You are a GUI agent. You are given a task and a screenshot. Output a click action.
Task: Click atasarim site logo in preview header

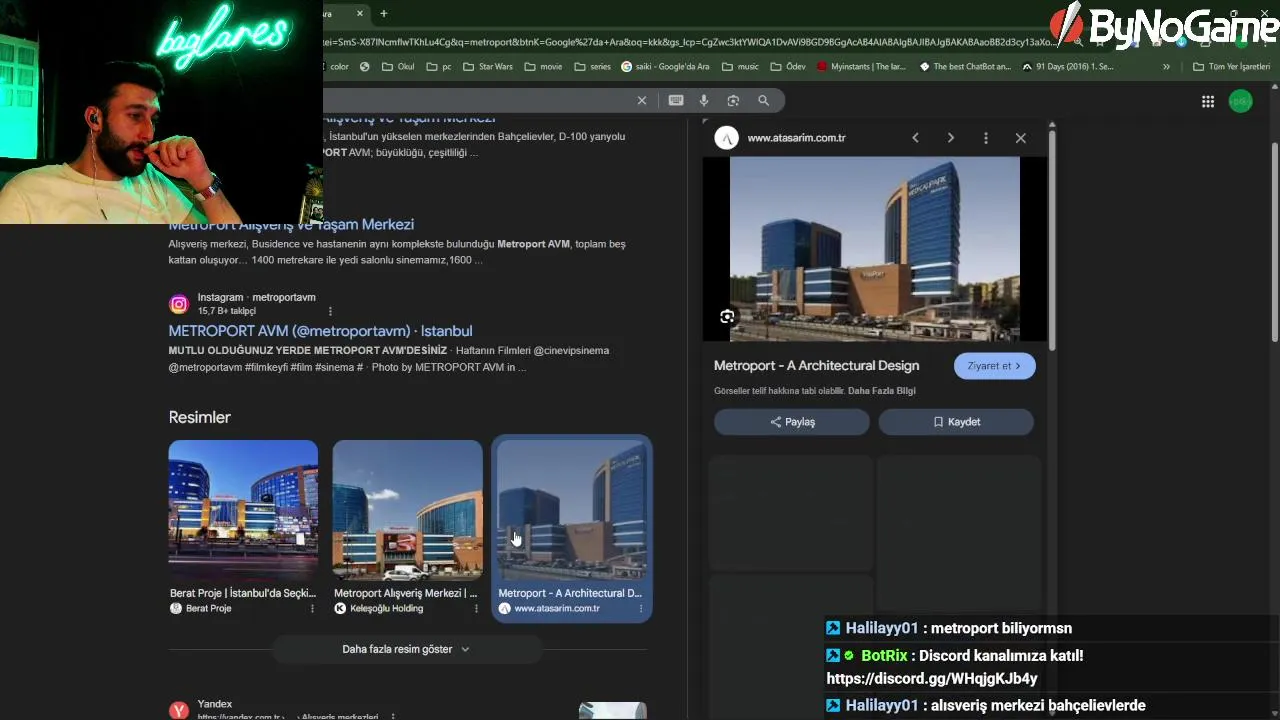[x=727, y=138]
